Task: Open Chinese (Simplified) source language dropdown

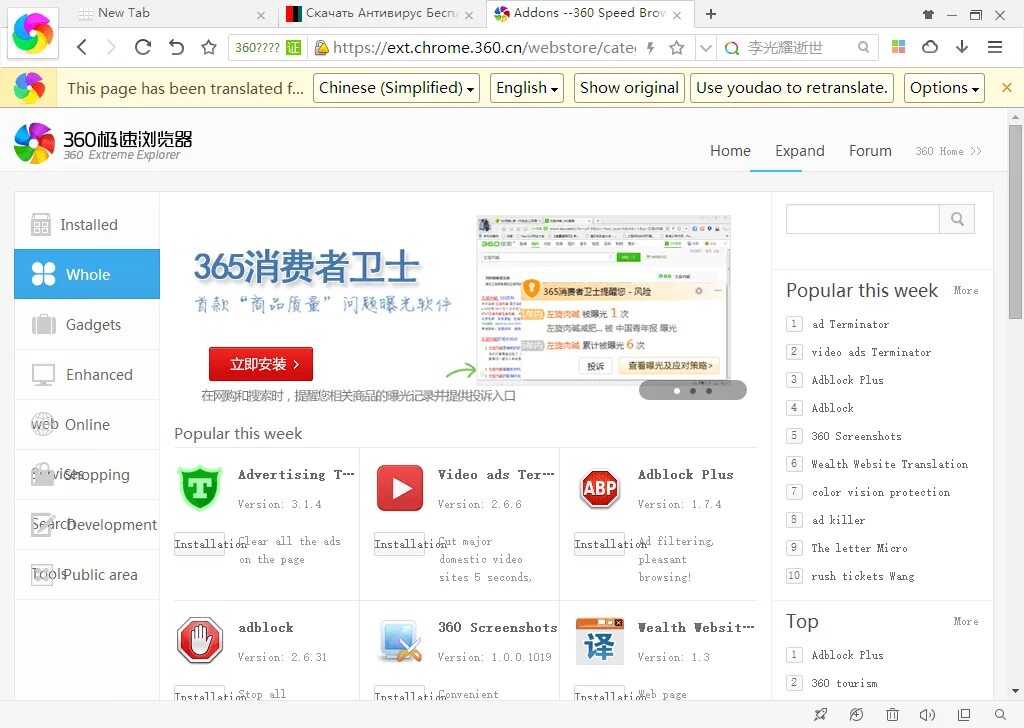Action: [x=396, y=88]
